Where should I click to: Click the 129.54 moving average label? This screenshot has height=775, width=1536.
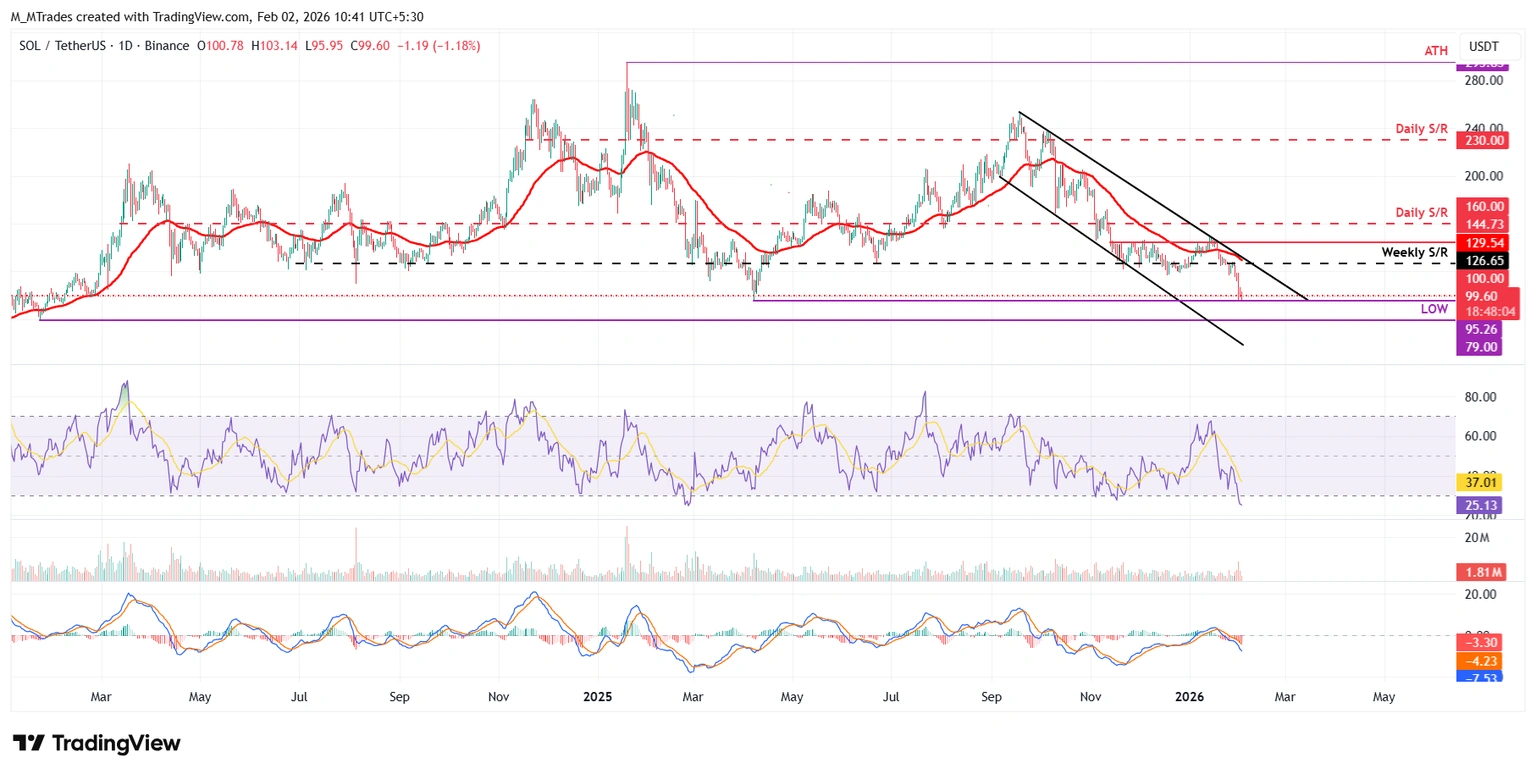(1480, 243)
